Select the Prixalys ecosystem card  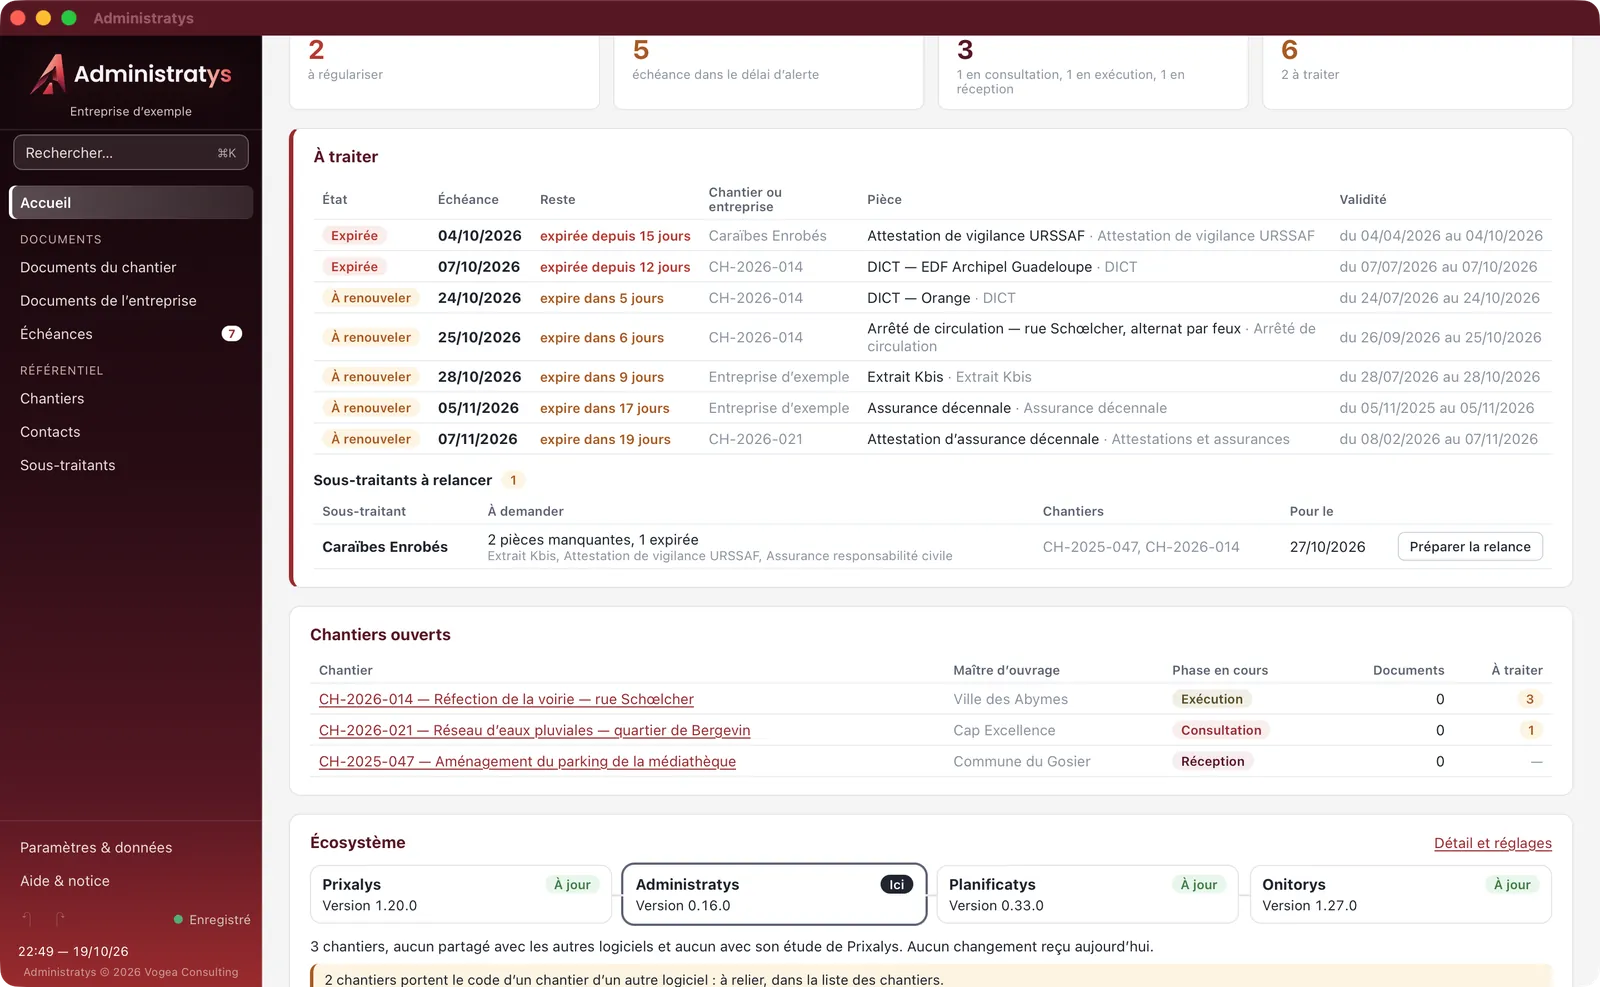461,894
